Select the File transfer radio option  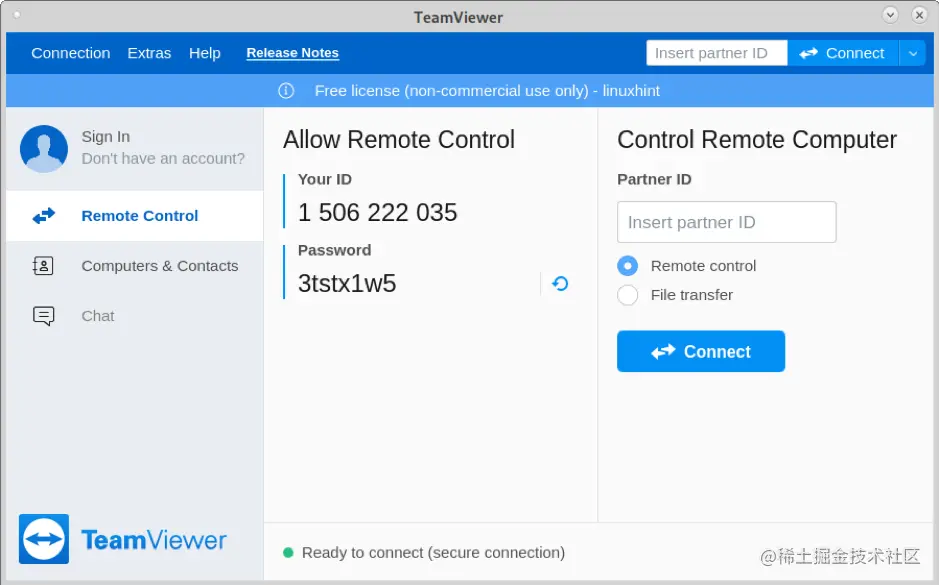pyautogui.click(x=628, y=295)
